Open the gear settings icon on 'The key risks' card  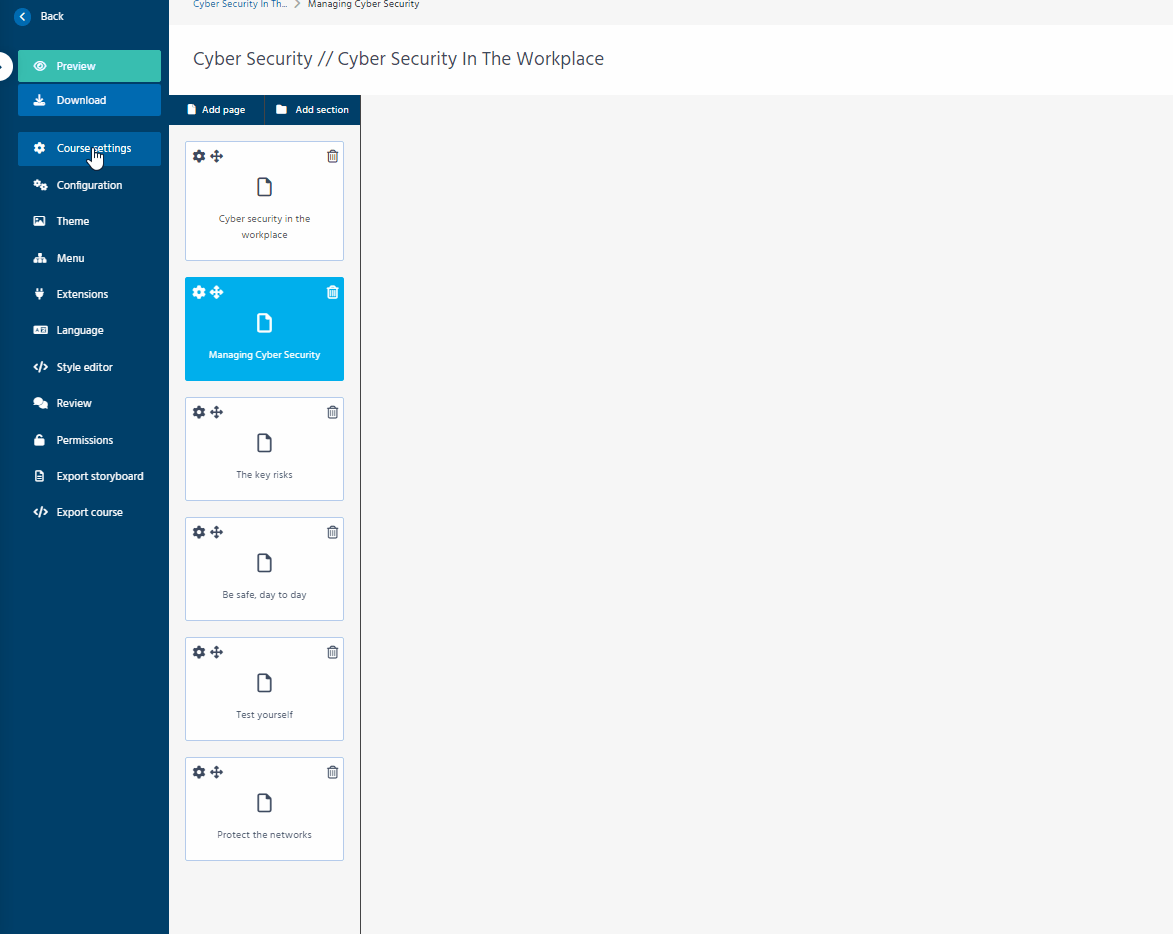pos(199,412)
